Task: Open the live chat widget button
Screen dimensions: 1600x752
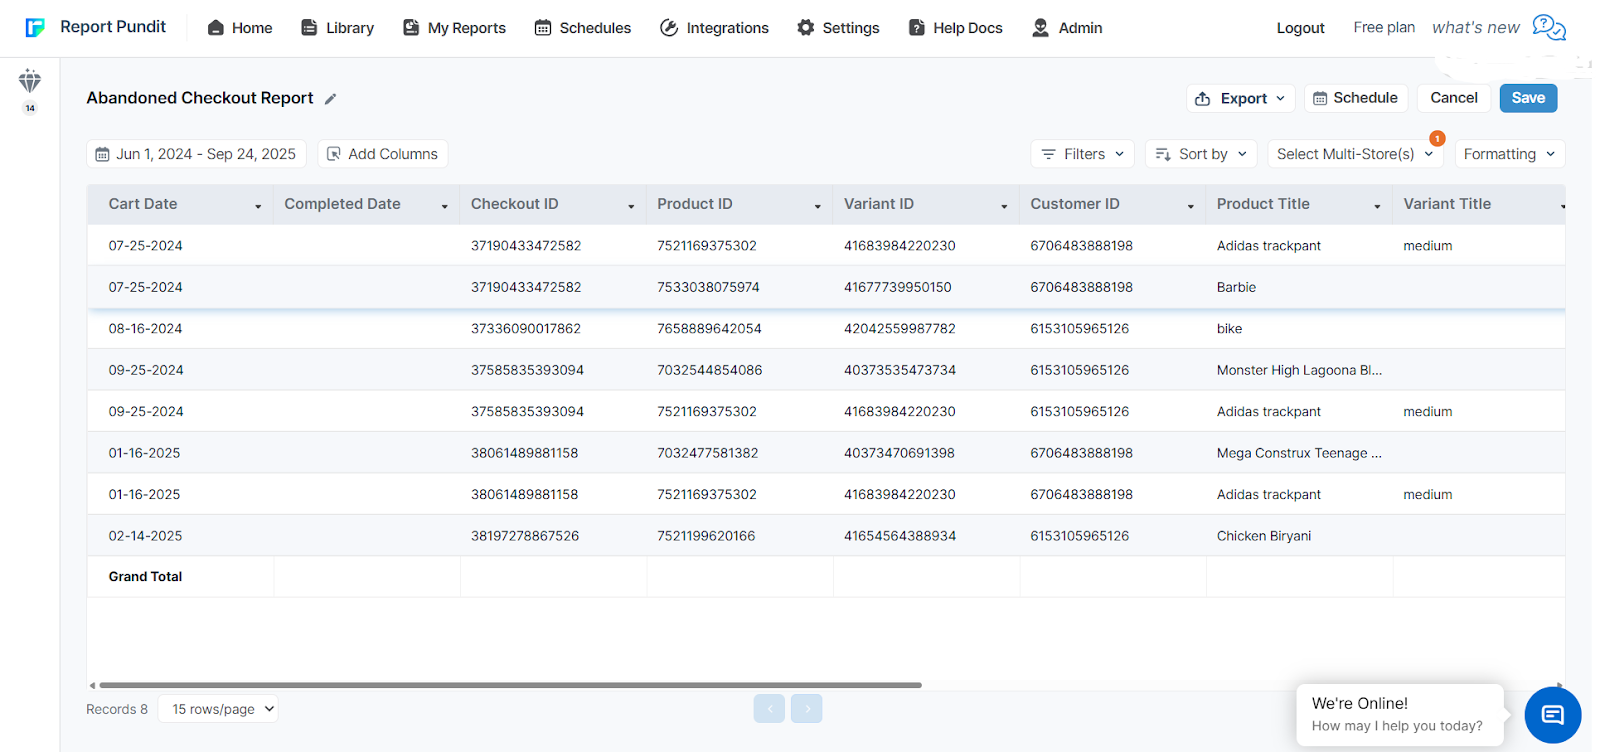Action: click(1552, 715)
